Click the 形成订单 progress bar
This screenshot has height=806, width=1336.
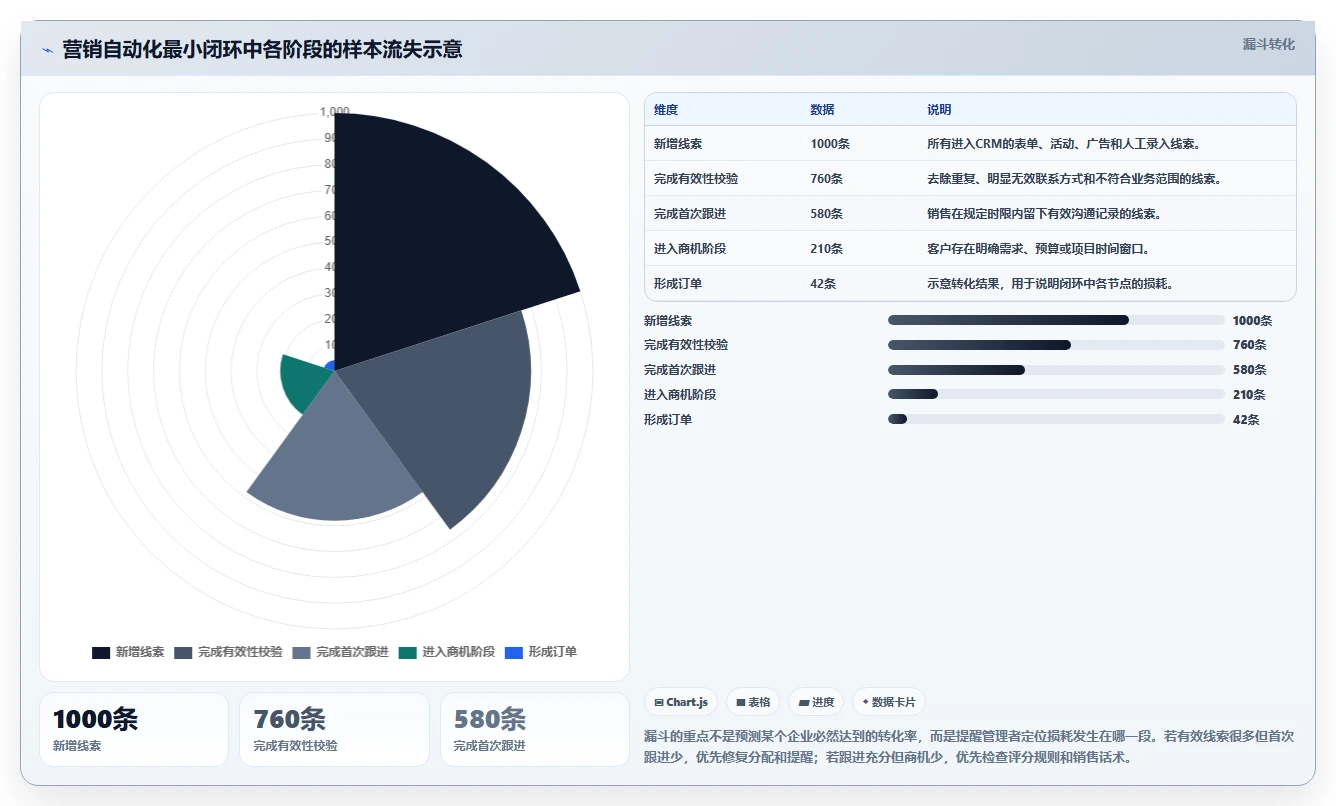1056,420
